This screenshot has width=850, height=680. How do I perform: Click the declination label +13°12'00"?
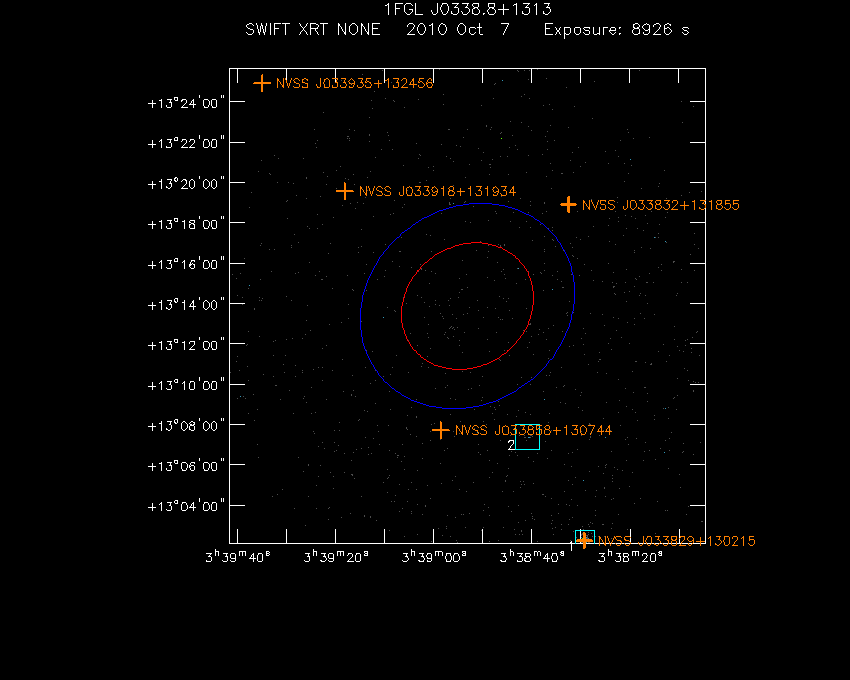tap(186, 345)
